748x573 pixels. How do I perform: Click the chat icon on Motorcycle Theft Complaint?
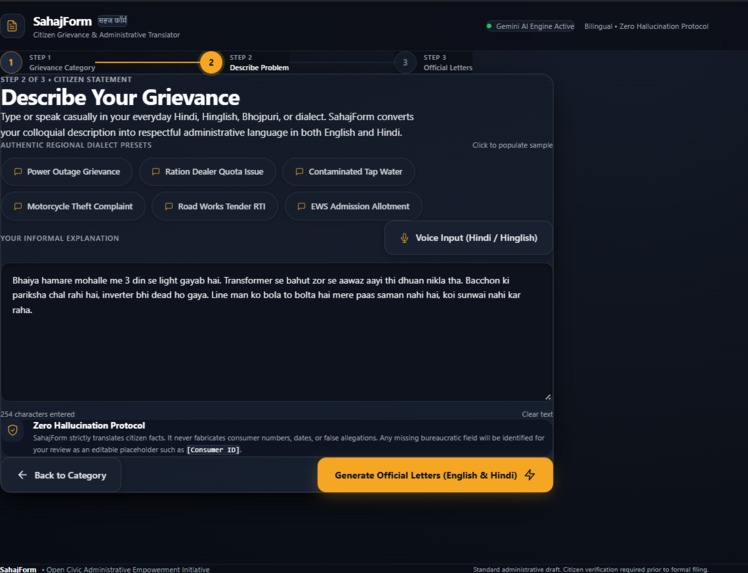click(x=18, y=207)
